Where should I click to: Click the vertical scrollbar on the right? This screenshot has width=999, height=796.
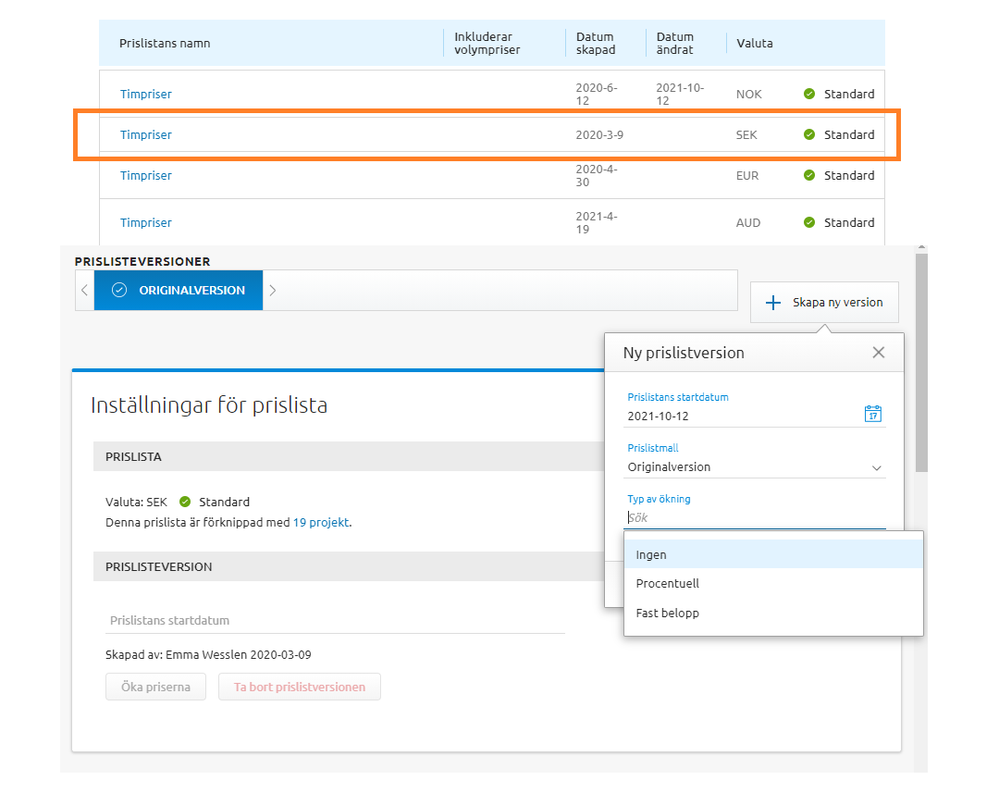[921, 360]
